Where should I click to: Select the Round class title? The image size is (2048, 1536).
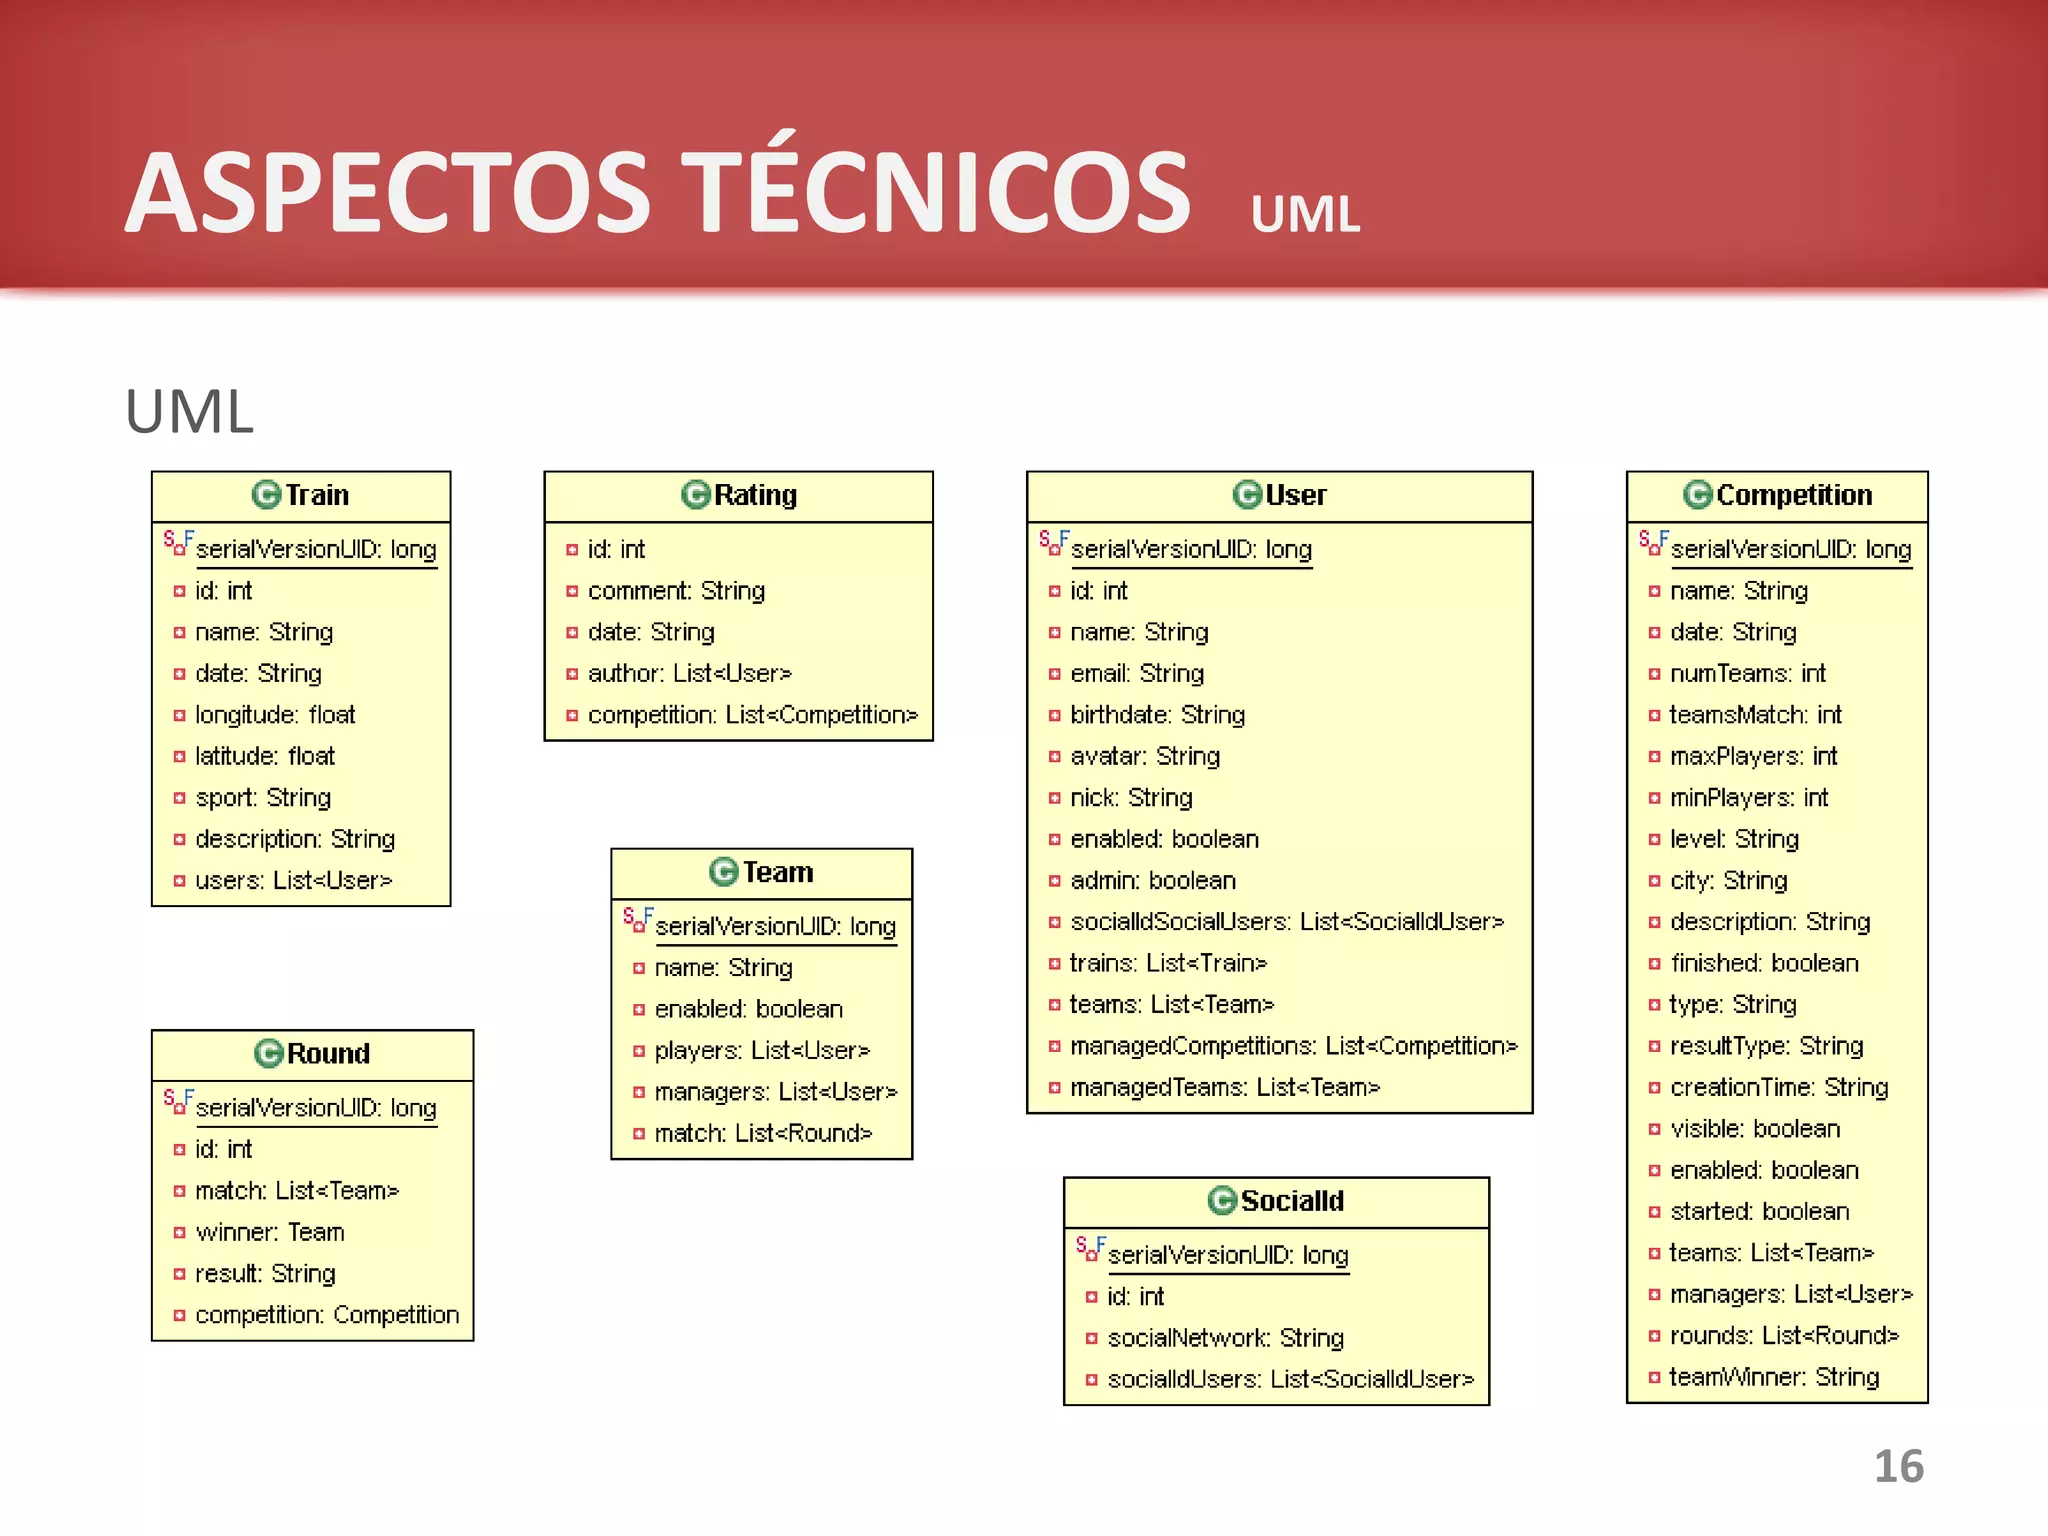[328, 1053]
